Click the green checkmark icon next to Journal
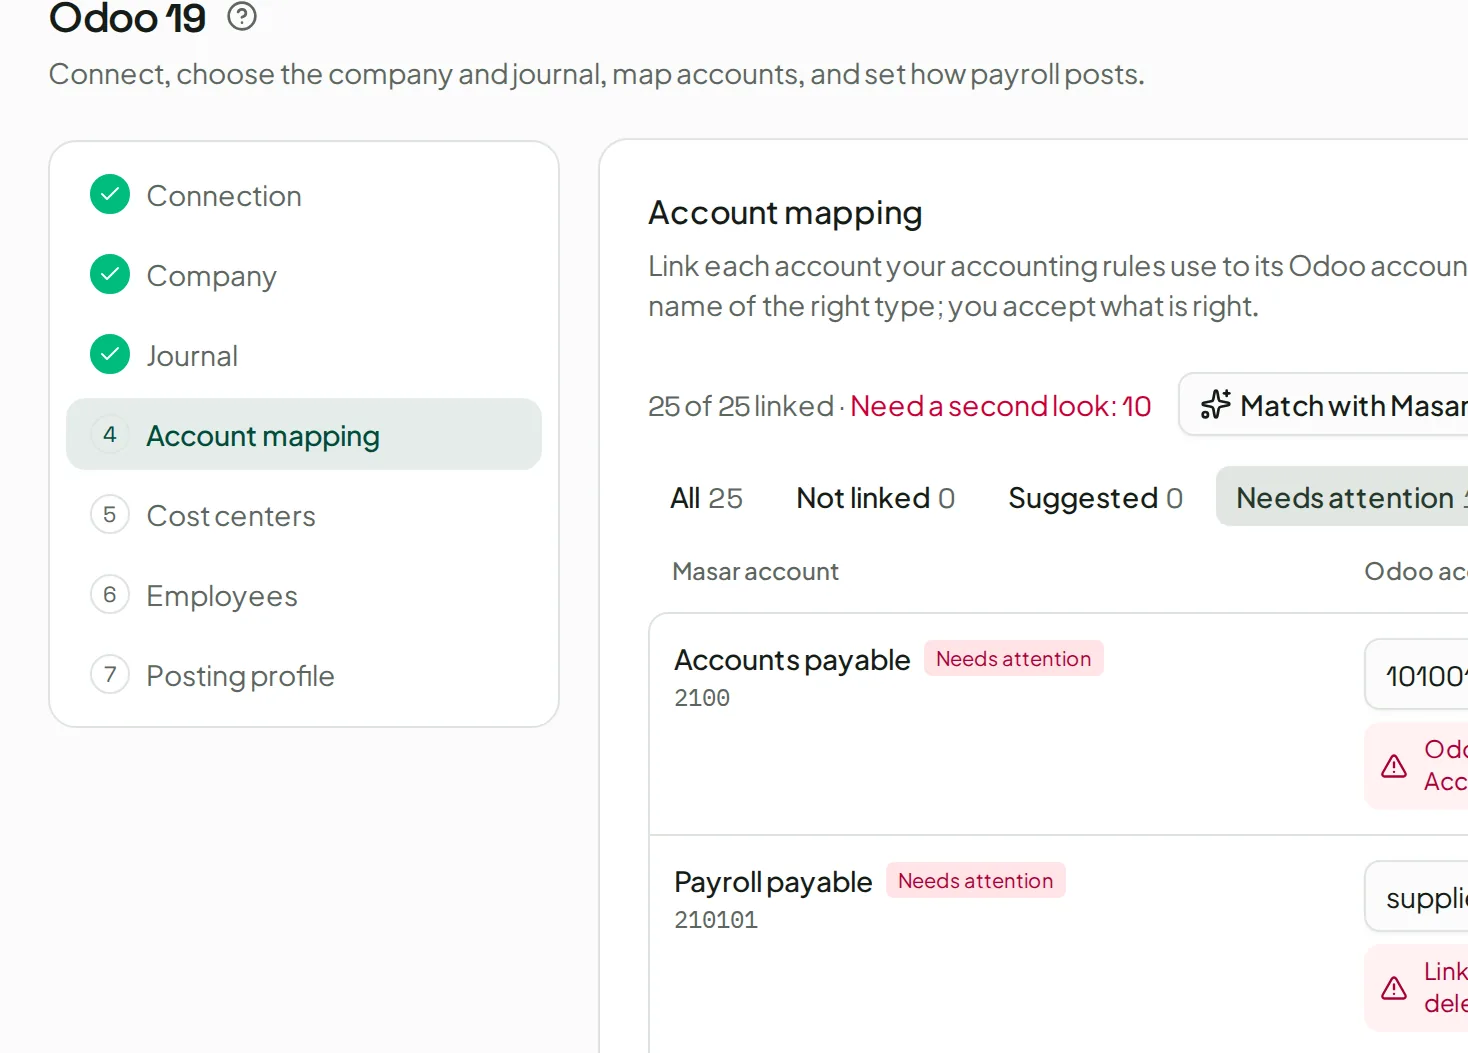This screenshot has width=1468, height=1053. click(x=110, y=355)
